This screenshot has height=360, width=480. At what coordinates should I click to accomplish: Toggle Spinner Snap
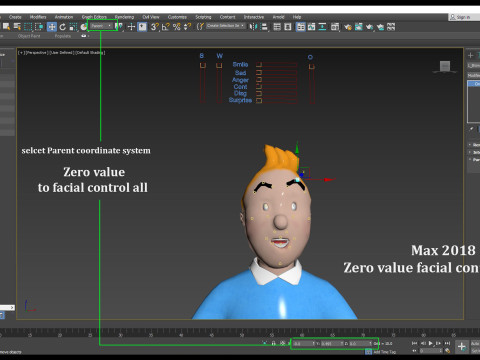[x=187, y=27]
